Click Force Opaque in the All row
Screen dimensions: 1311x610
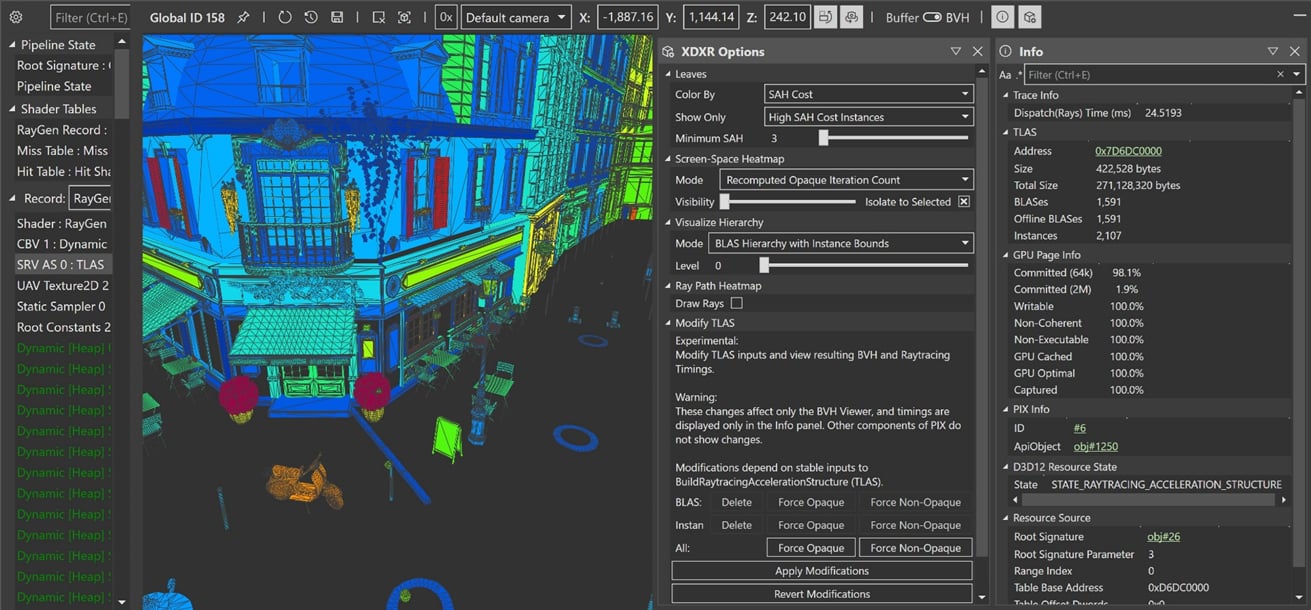pos(811,548)
